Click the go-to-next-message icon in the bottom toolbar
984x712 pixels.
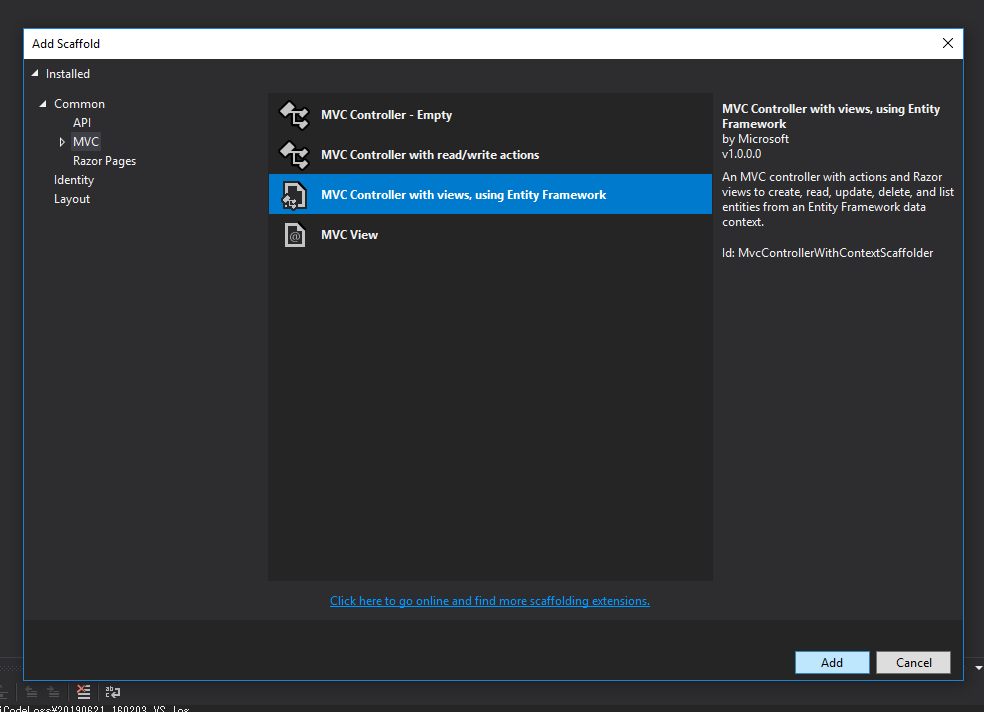click(54, 692)
